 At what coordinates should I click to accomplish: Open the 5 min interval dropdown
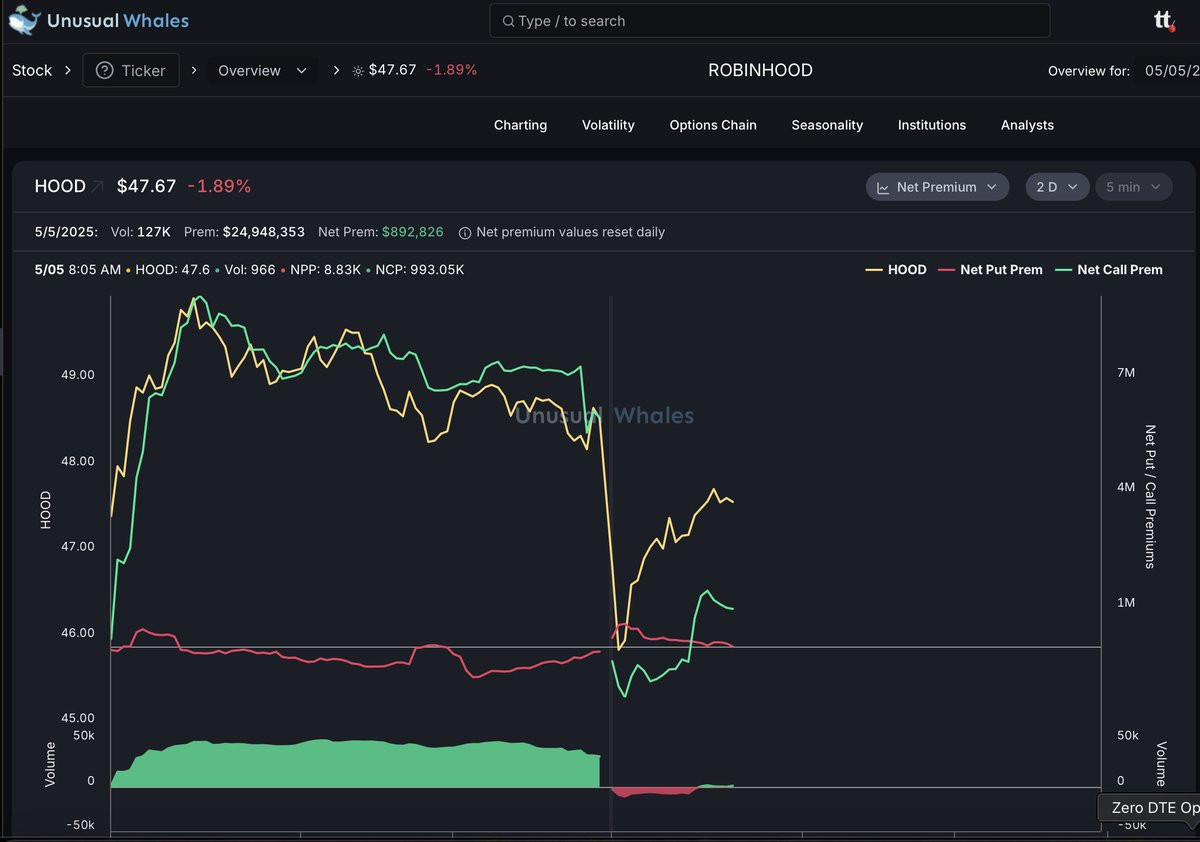[1132, 187]
